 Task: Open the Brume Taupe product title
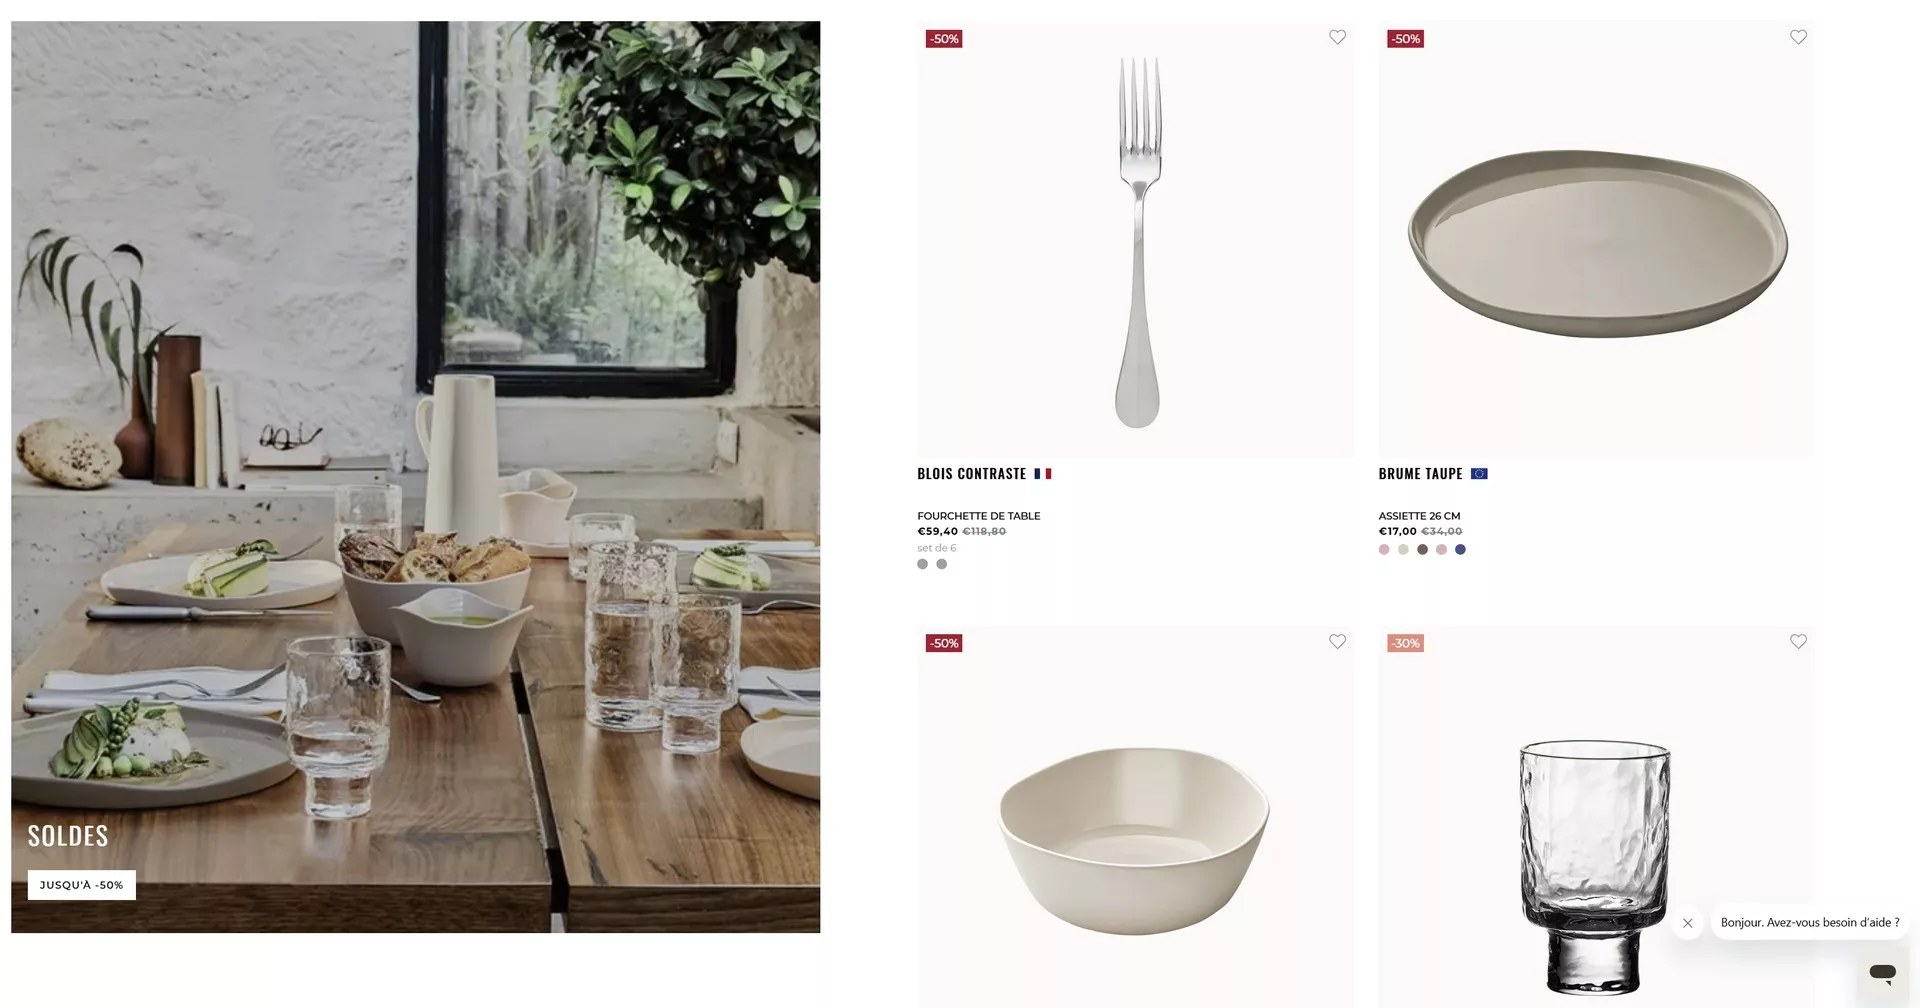point(1420,474)
